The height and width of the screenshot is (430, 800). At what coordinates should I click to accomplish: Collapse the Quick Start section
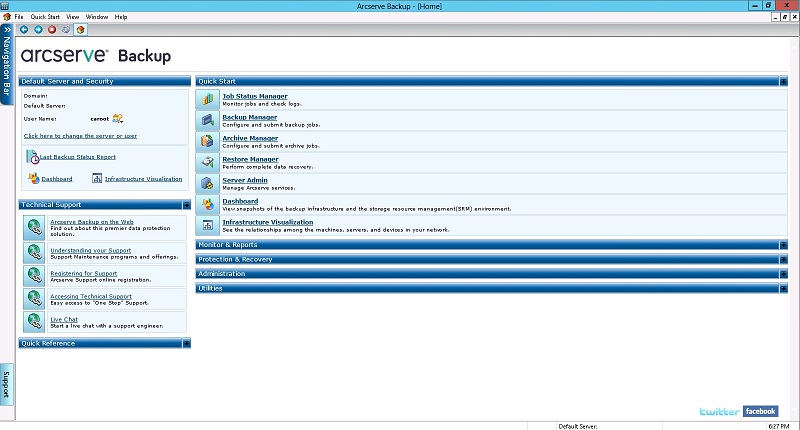point(783,81)
